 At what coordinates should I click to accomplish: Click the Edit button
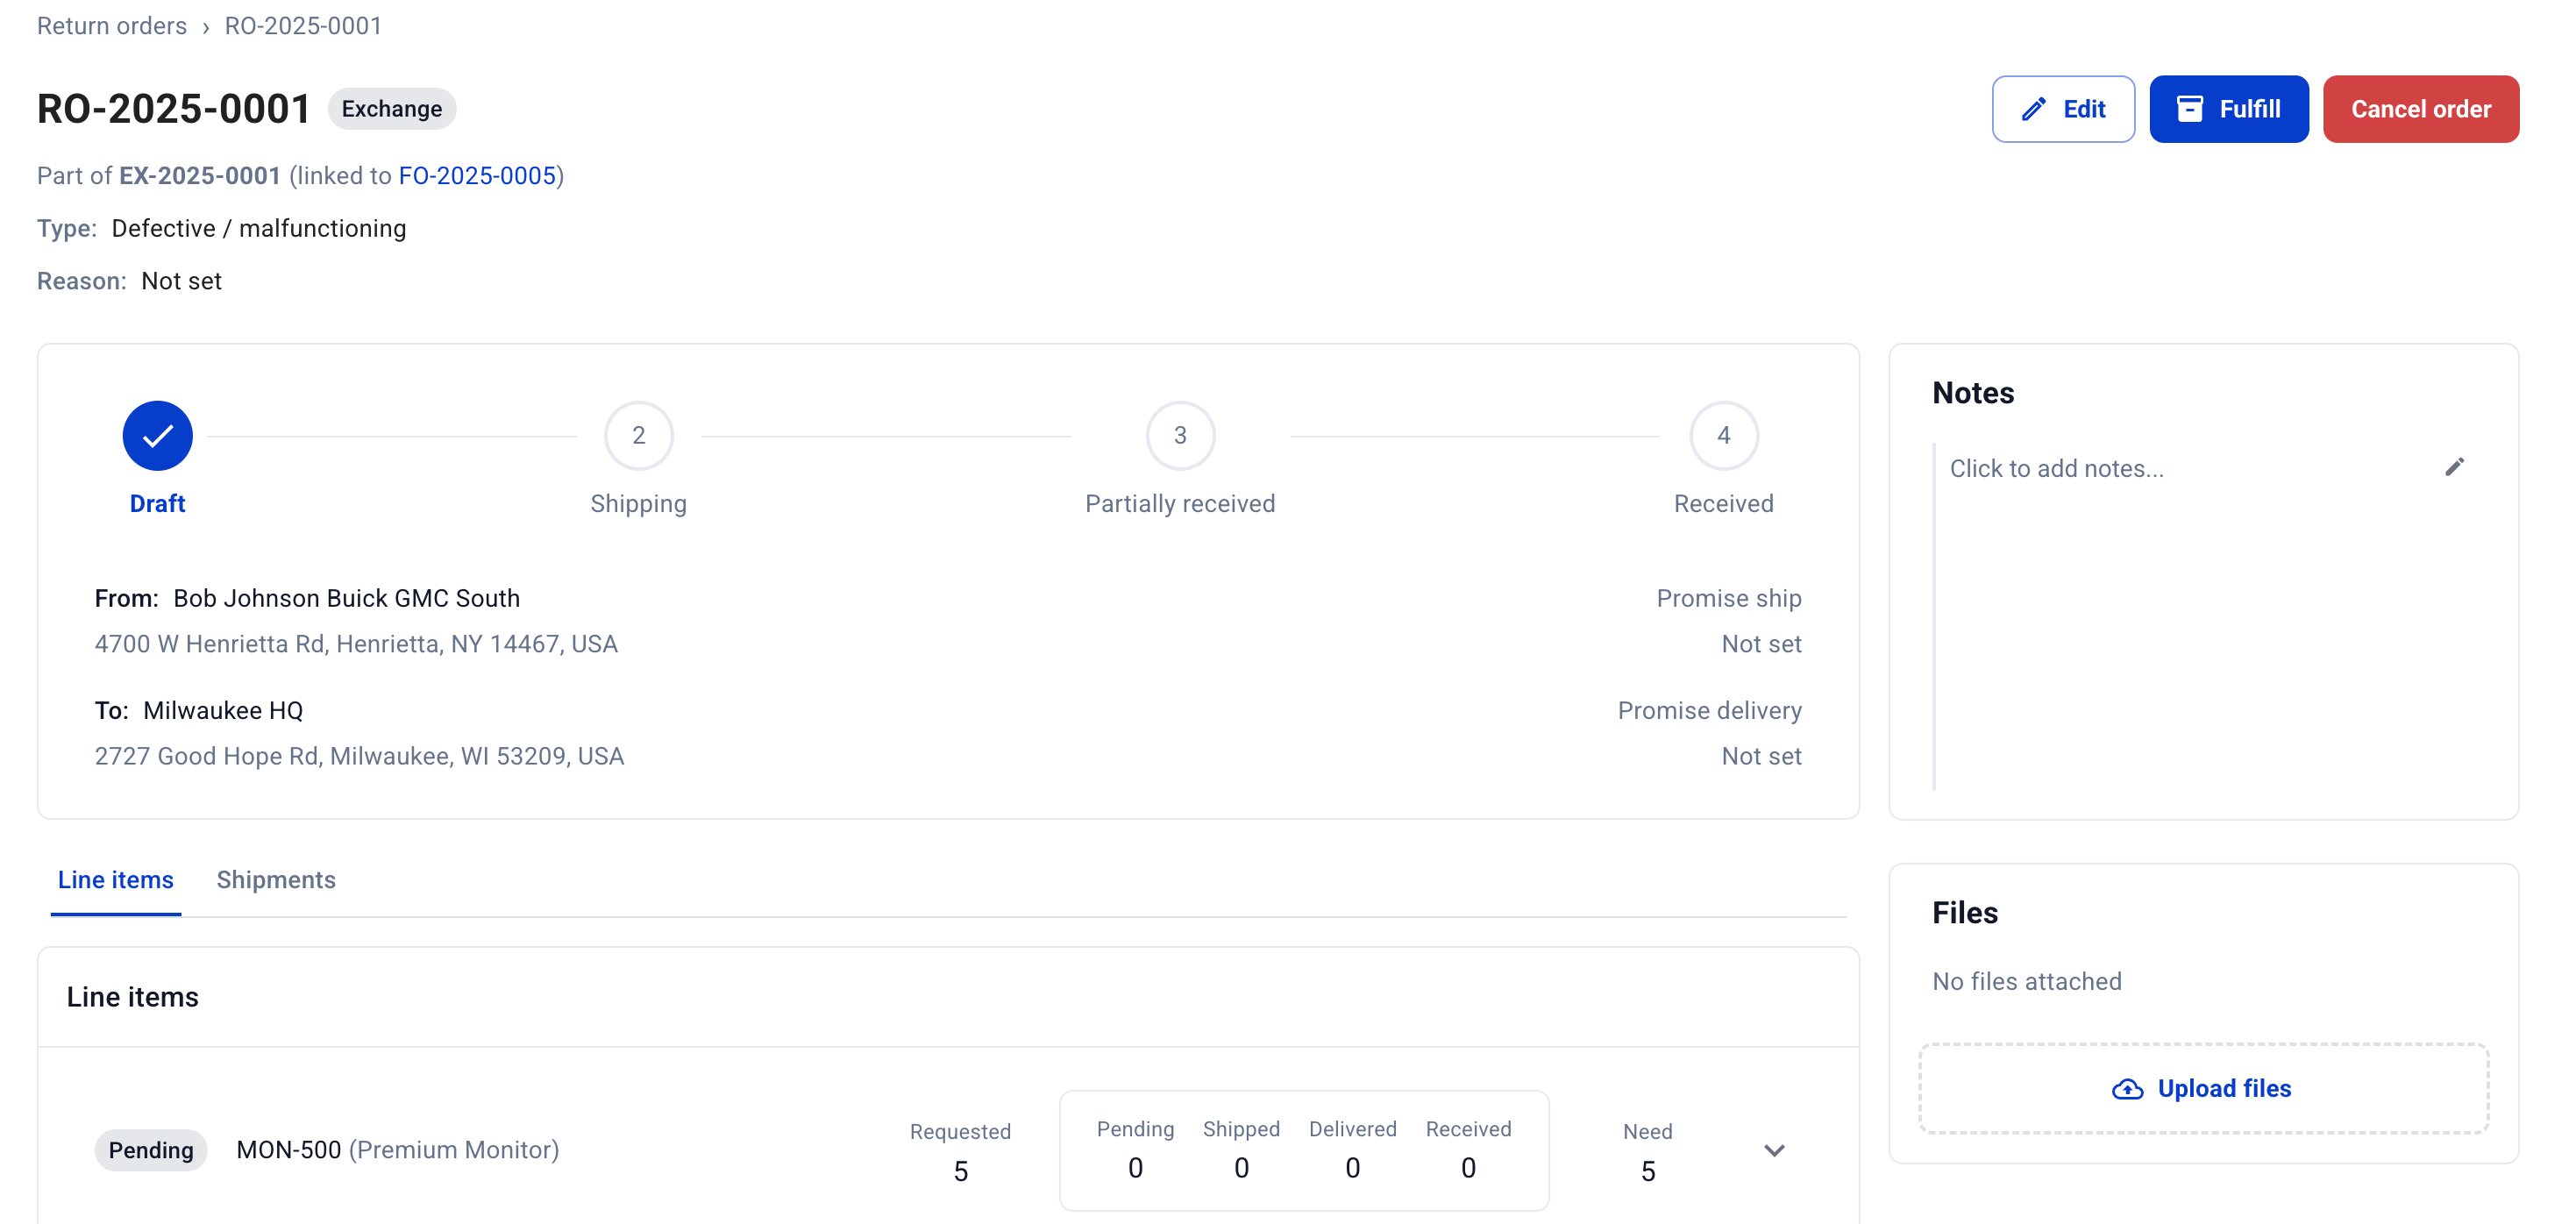tap(2063, 108)
